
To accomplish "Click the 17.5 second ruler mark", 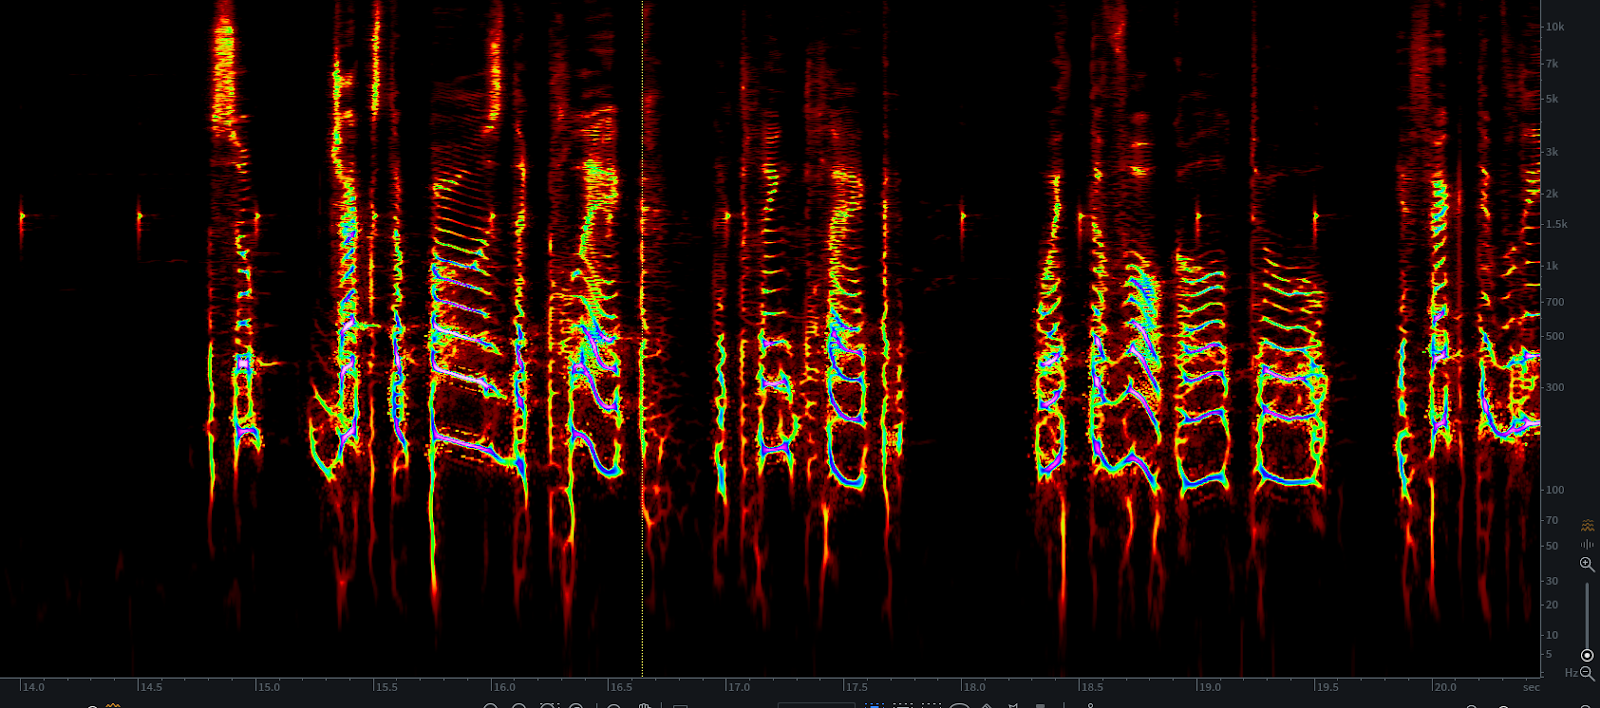I will click(856, 687).
